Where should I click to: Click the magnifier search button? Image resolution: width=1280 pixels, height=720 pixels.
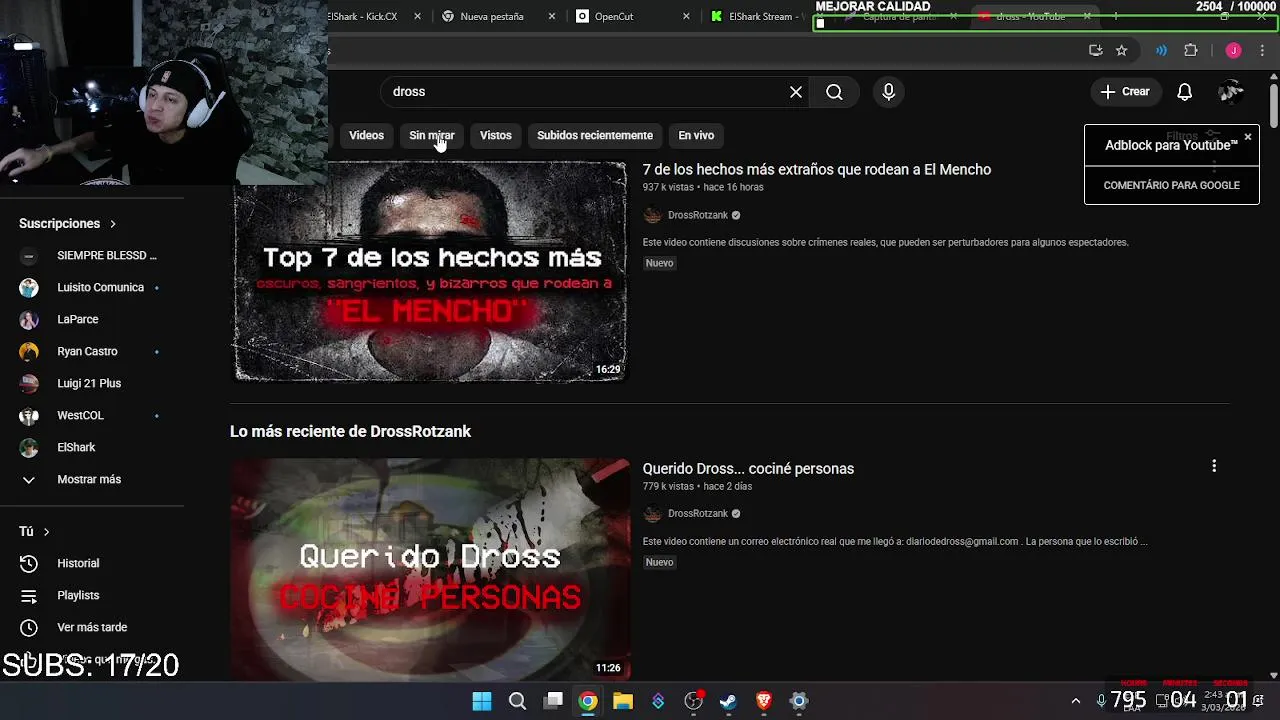coord(834,92)
